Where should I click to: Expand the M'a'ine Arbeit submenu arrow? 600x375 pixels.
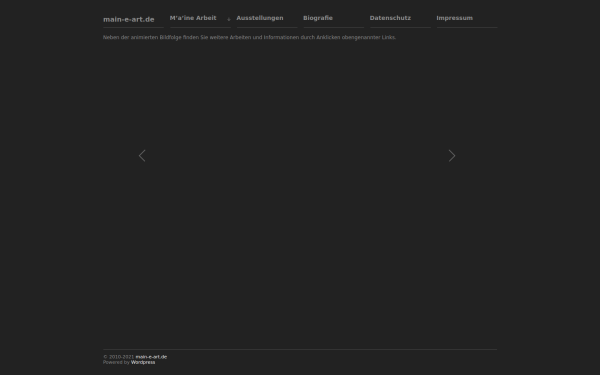click(x=229, y=19)
